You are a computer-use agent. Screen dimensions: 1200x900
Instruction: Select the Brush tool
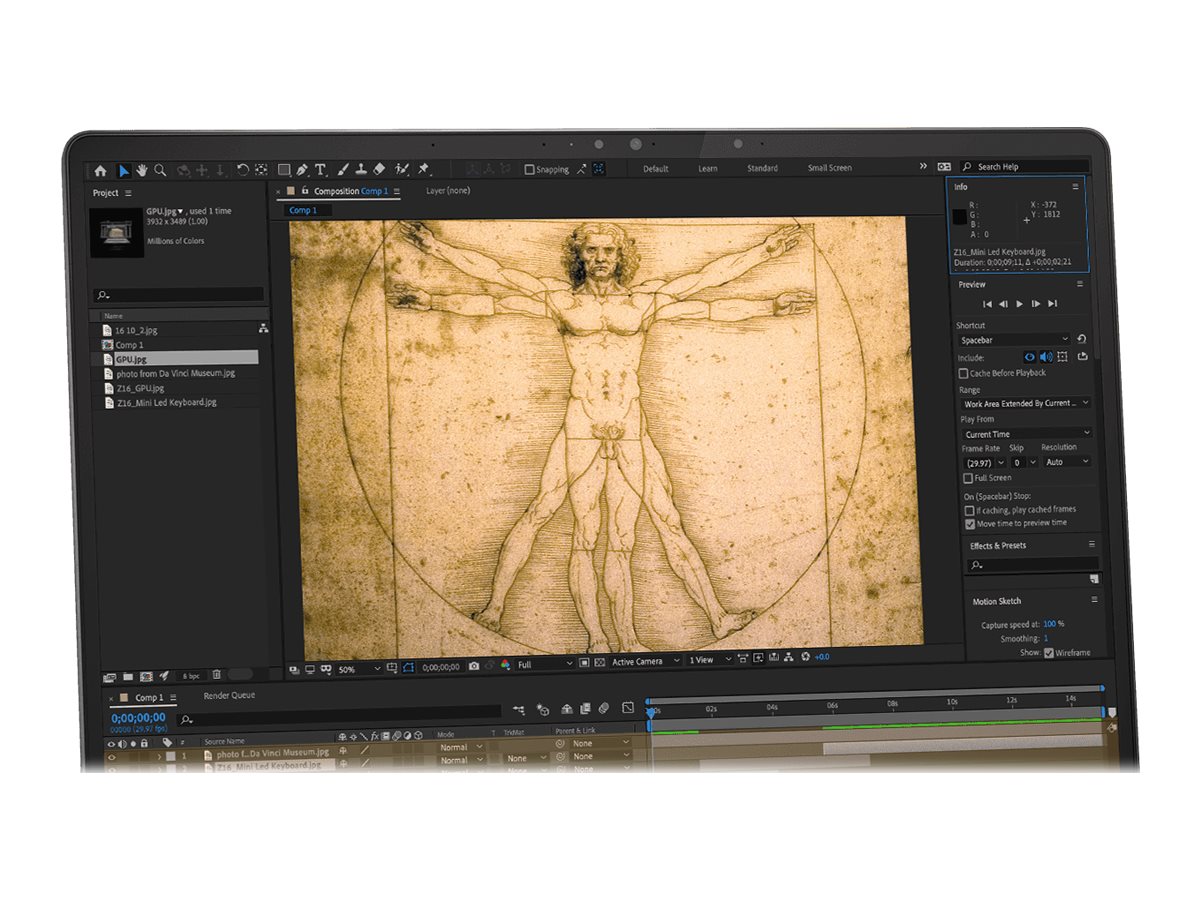tap(342, 170)
